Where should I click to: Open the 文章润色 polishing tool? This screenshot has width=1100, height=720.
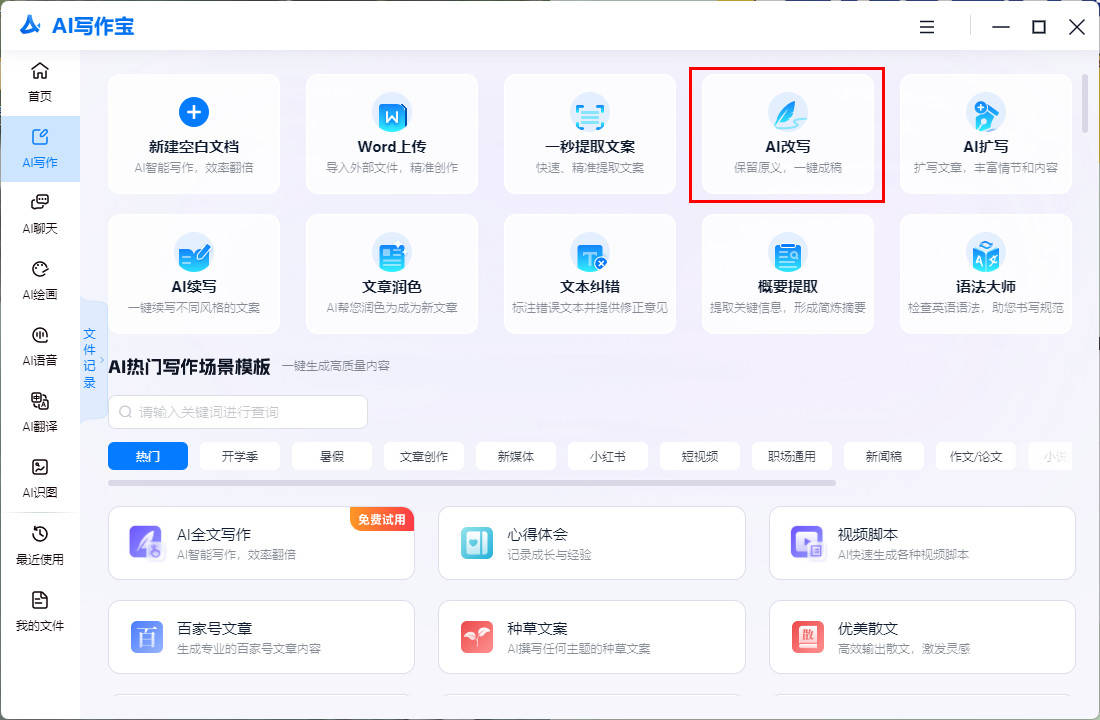391,274
